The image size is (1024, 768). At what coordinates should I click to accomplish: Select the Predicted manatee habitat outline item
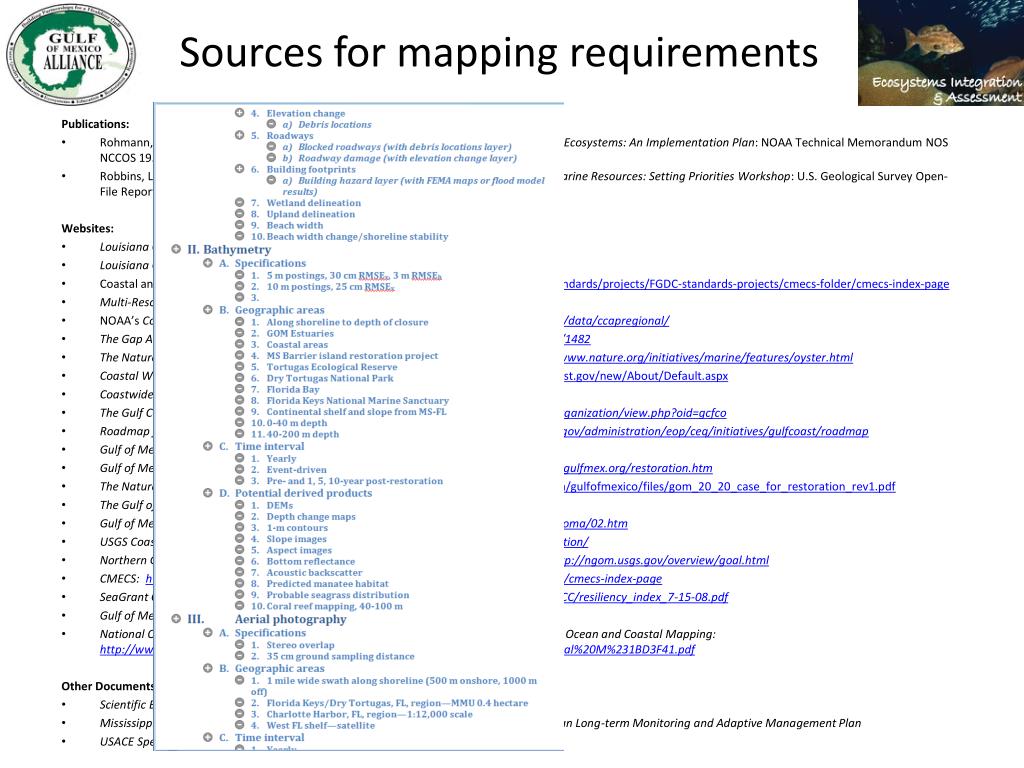point(326,584)
